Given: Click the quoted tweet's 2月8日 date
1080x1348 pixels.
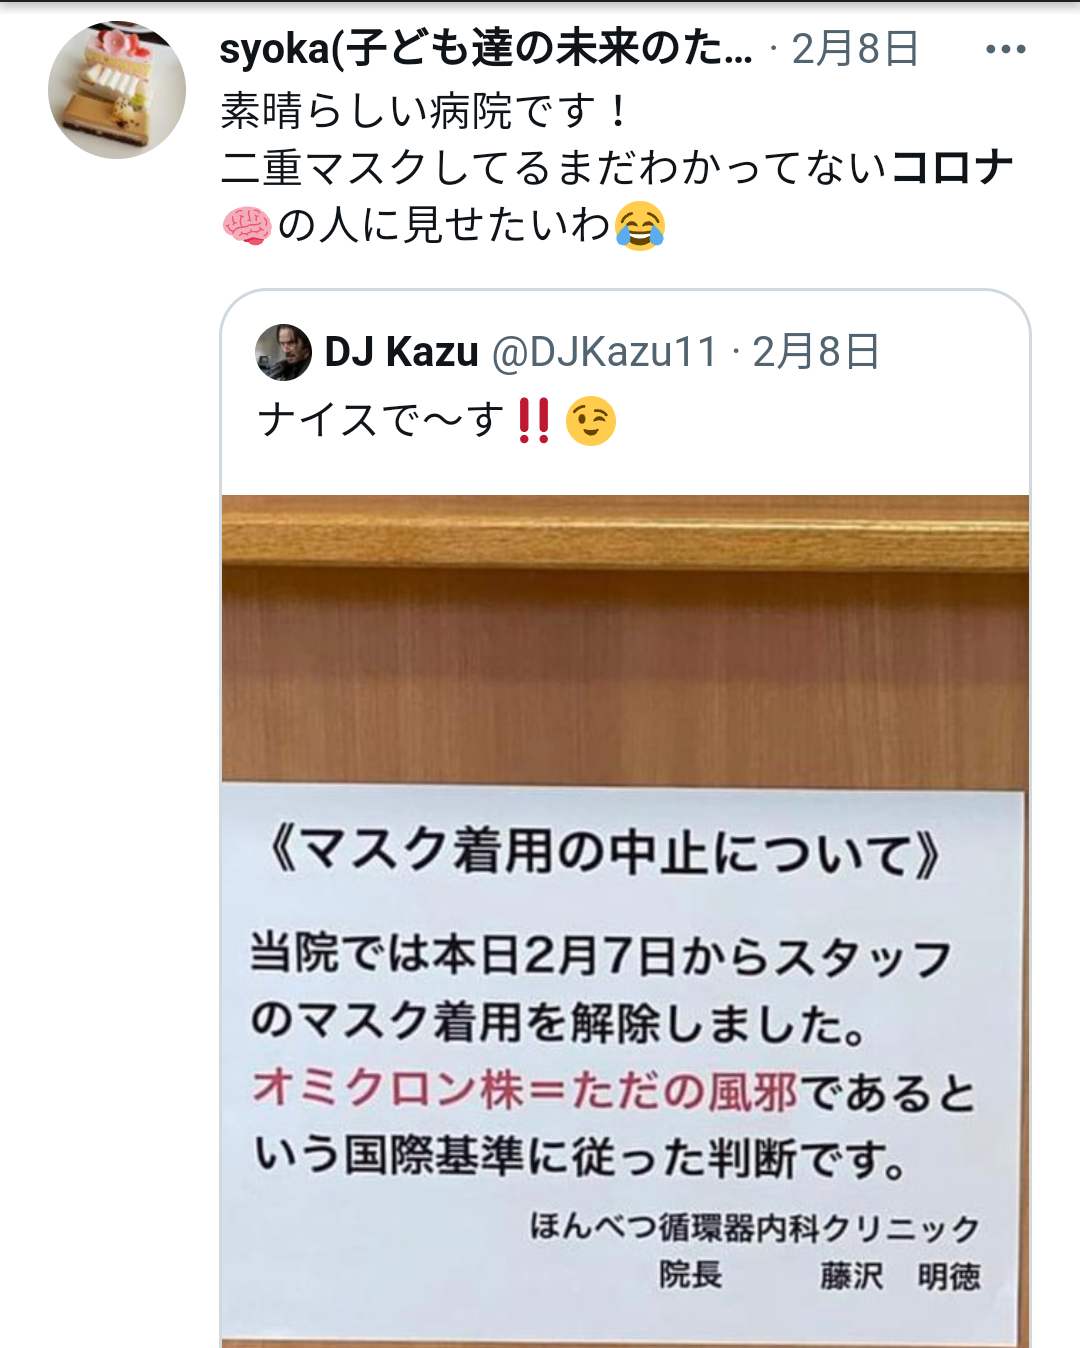Looking at the screenshot, I should click(816, 352).
